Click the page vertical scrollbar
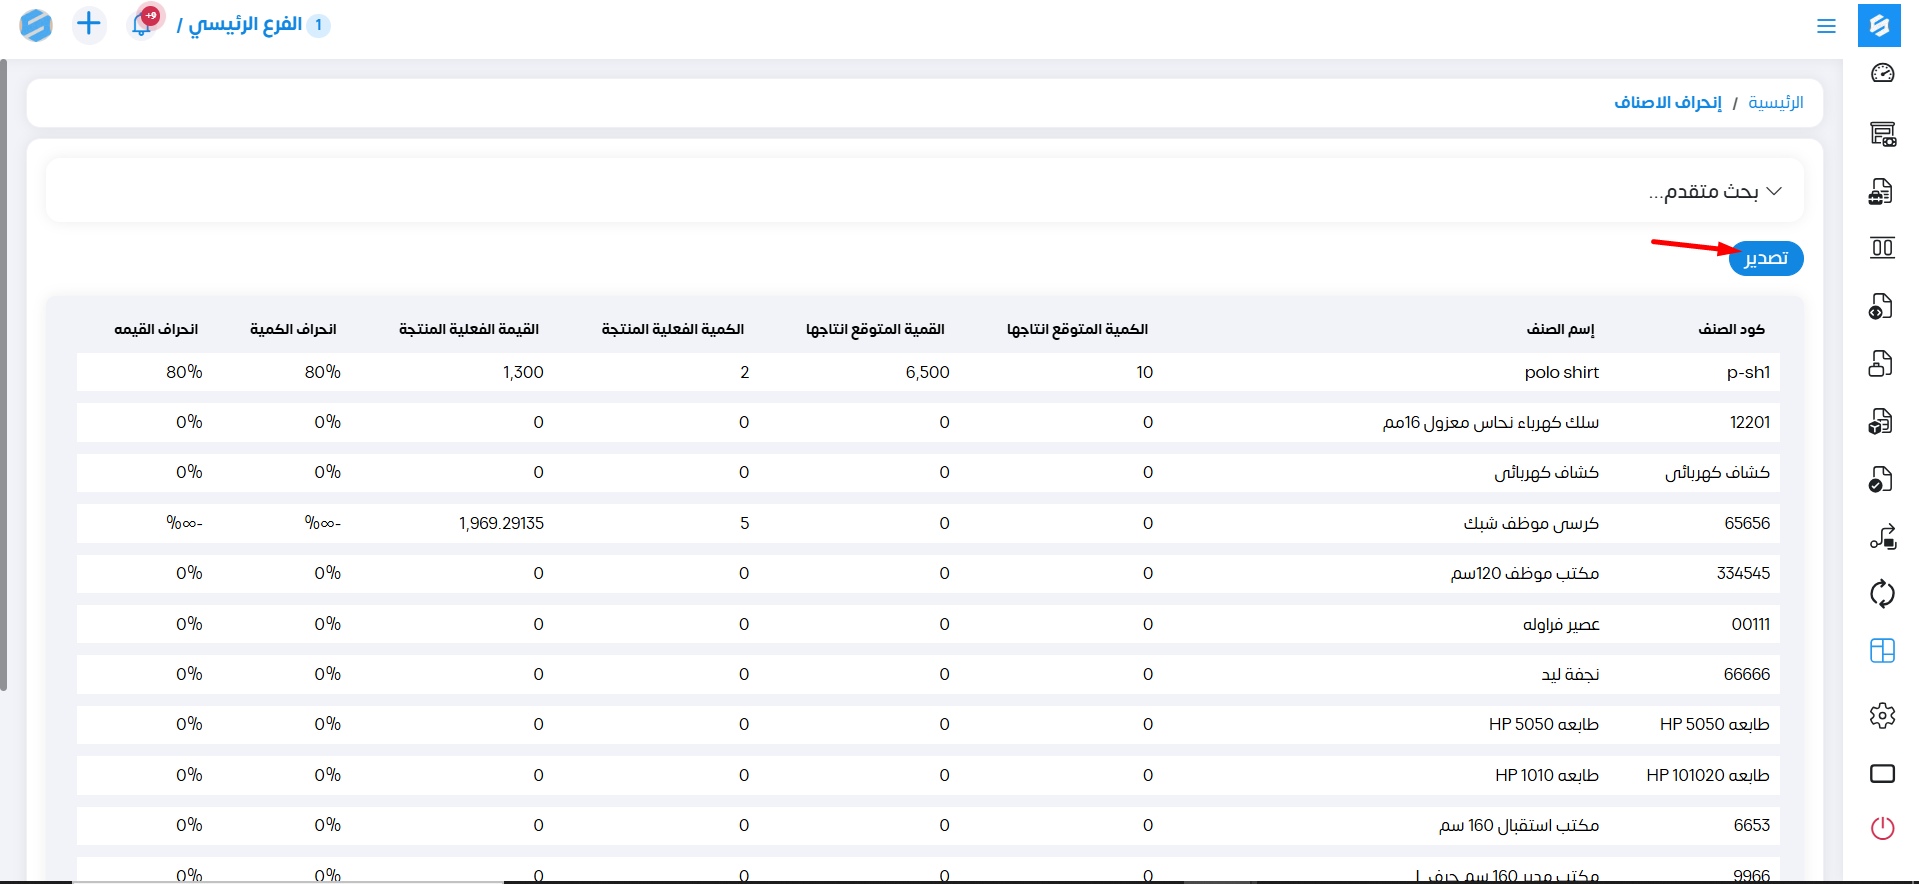The image size is (1919, 884). pyautogui.click(x=4, y=375)
